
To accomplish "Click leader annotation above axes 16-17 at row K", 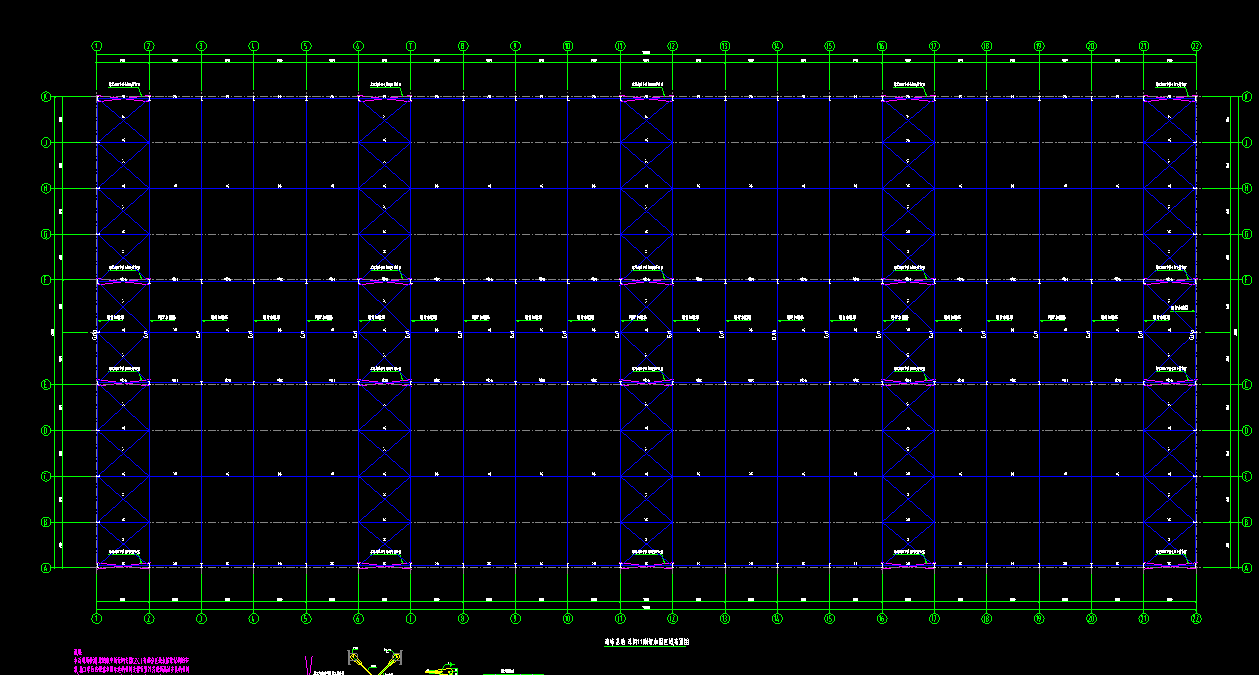I will click(x=908, y=84).
